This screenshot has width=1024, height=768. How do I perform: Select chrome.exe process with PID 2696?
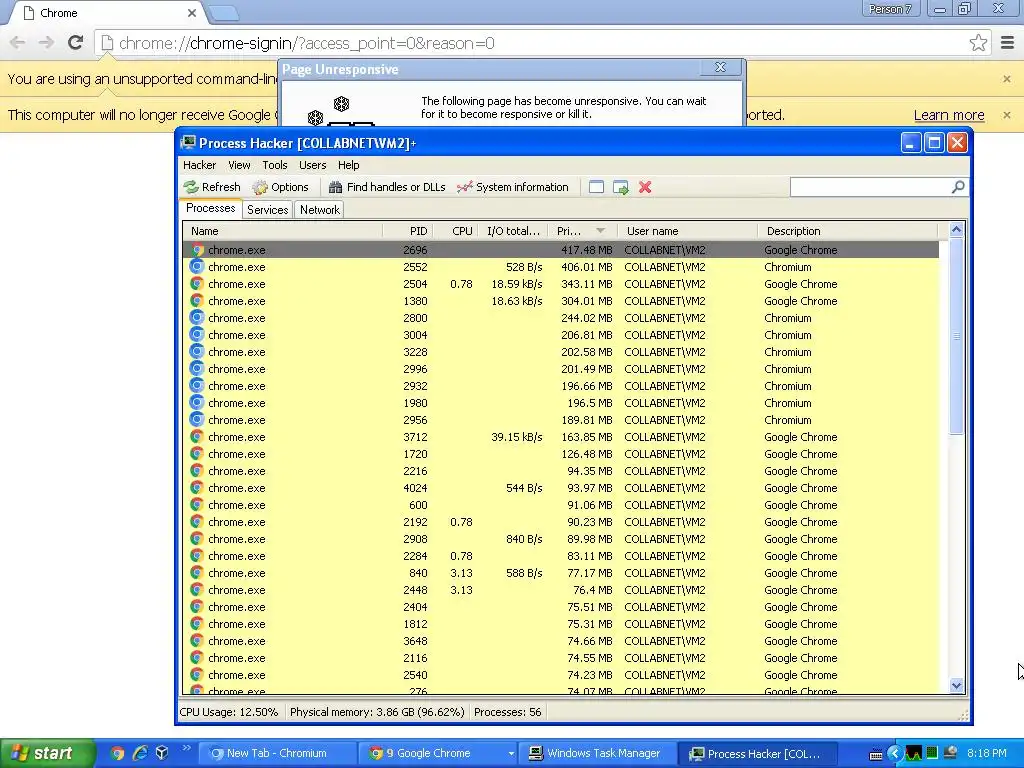pos(561,250)
